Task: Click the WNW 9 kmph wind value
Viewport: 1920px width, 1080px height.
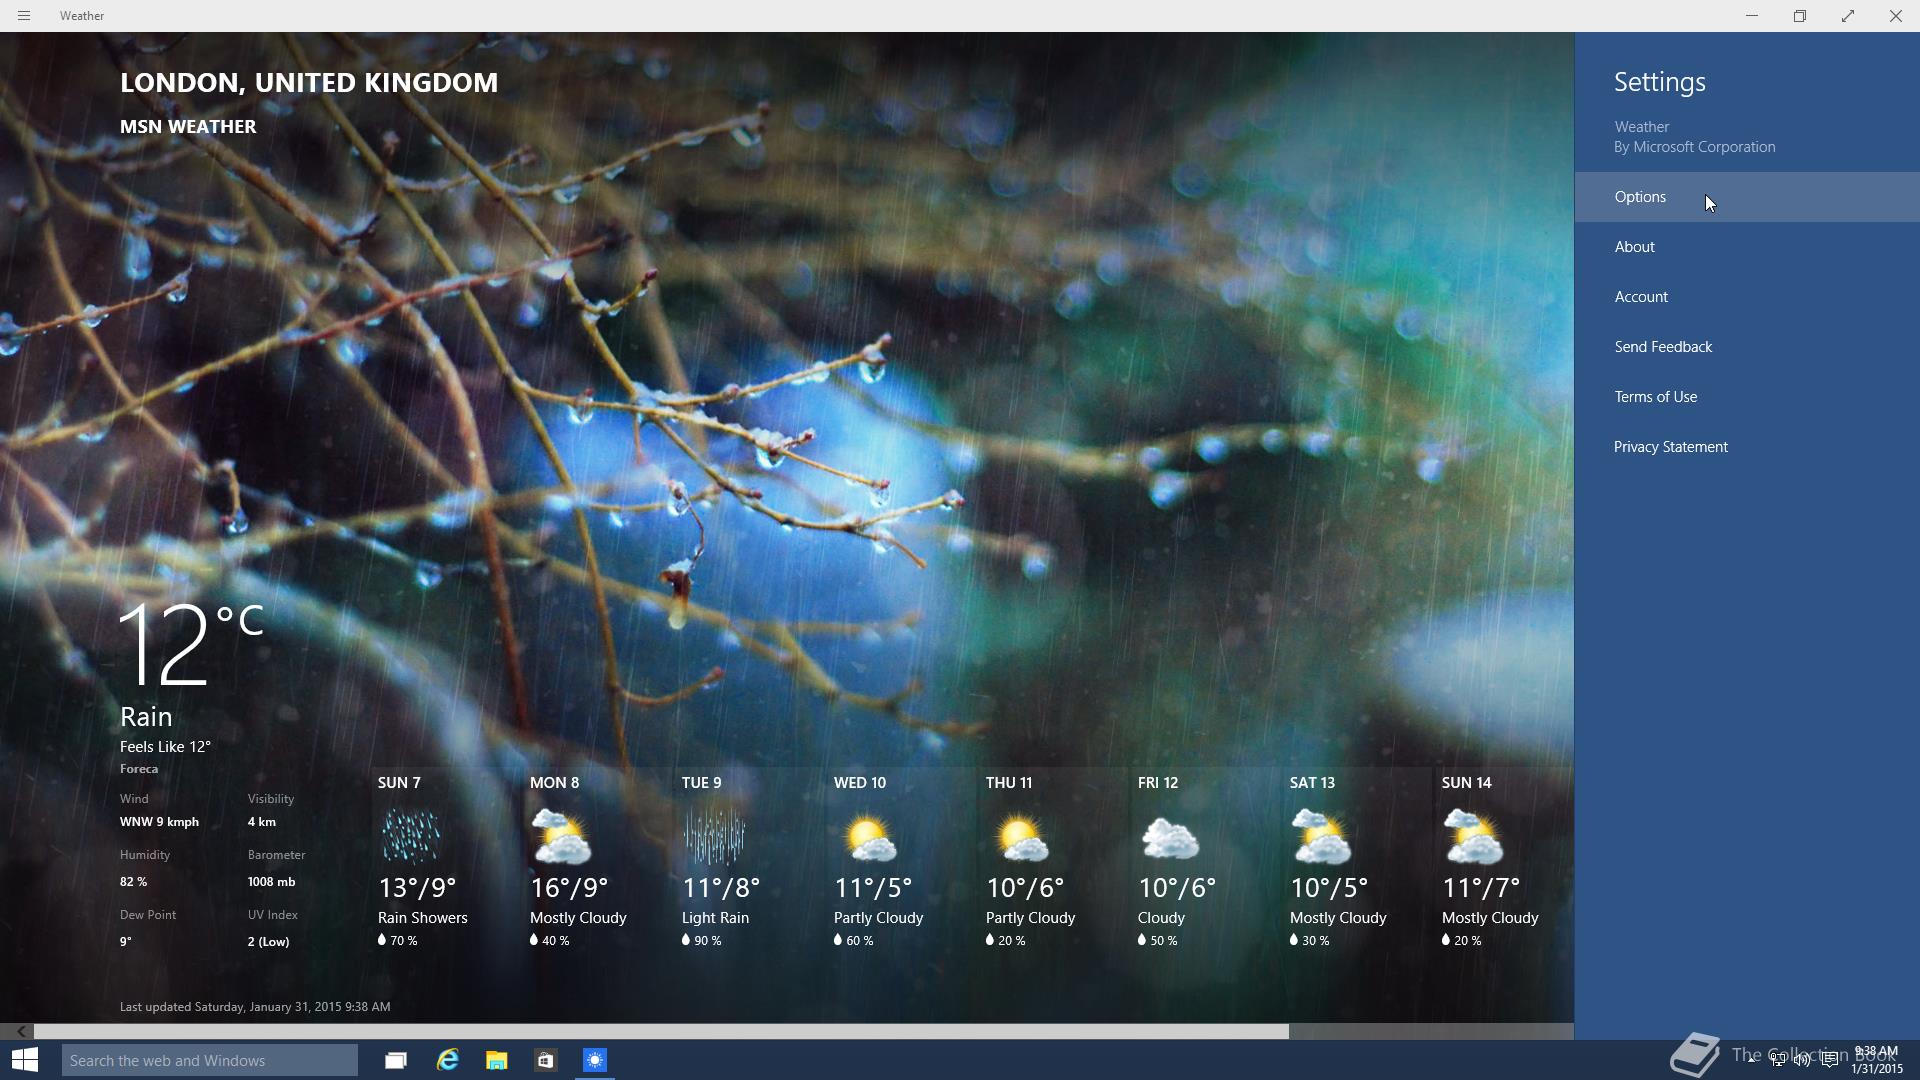Action: point(159,822)
